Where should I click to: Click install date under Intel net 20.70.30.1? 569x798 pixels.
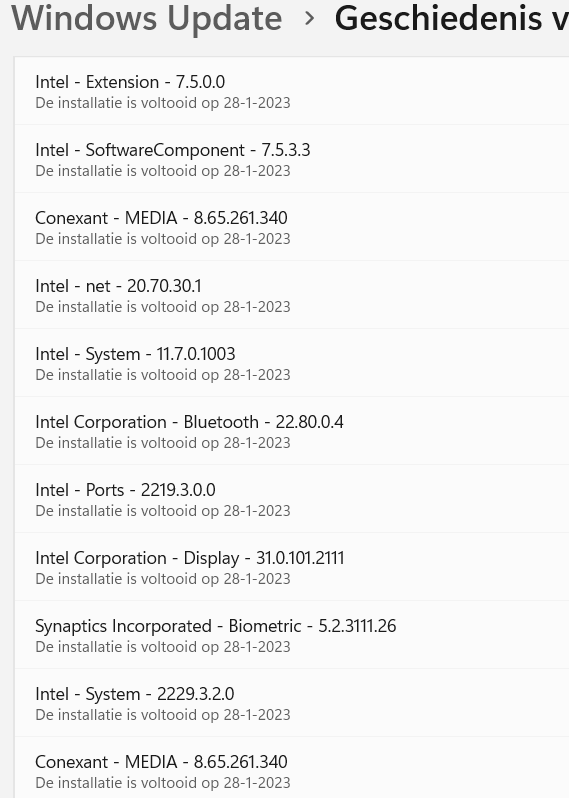pos(163,307)
